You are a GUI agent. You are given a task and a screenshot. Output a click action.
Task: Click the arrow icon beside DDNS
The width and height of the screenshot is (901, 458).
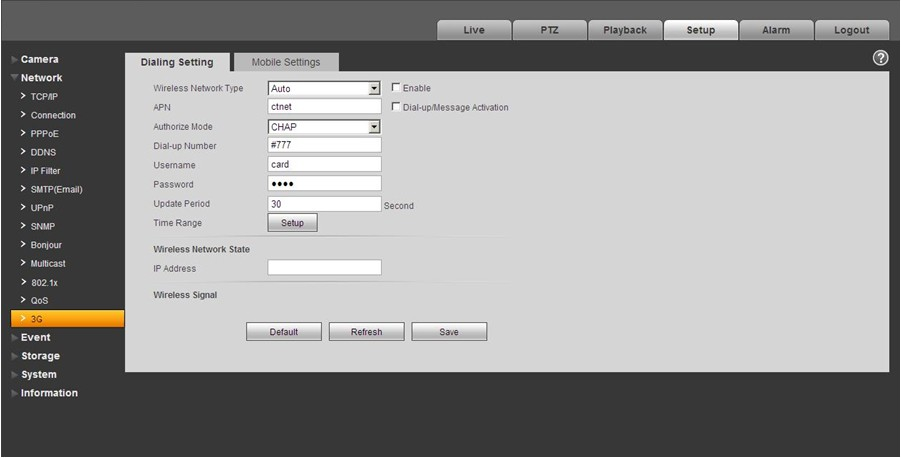click(x=23, y=152)
